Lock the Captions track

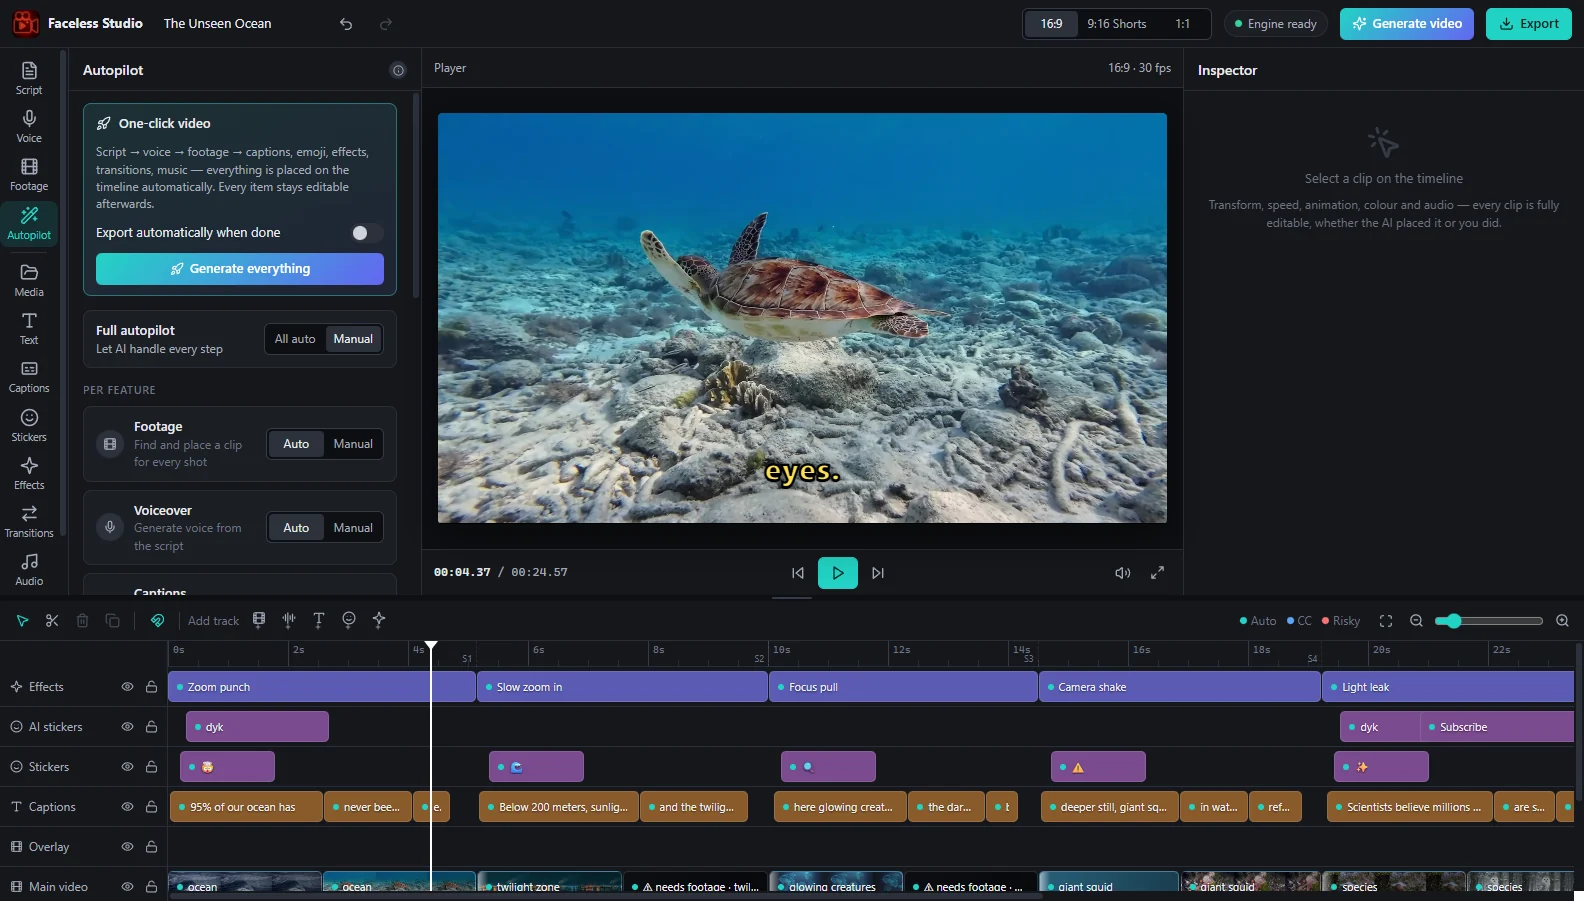pos(151,807)
